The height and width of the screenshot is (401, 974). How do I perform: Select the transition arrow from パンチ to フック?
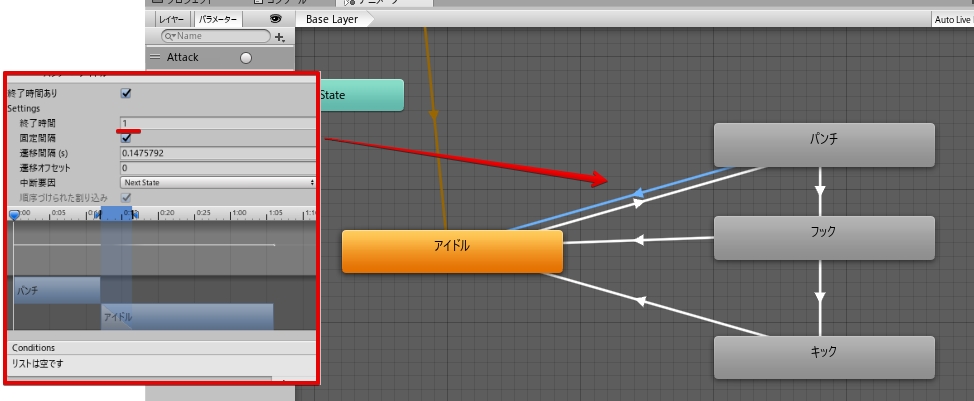pos(821,191)
